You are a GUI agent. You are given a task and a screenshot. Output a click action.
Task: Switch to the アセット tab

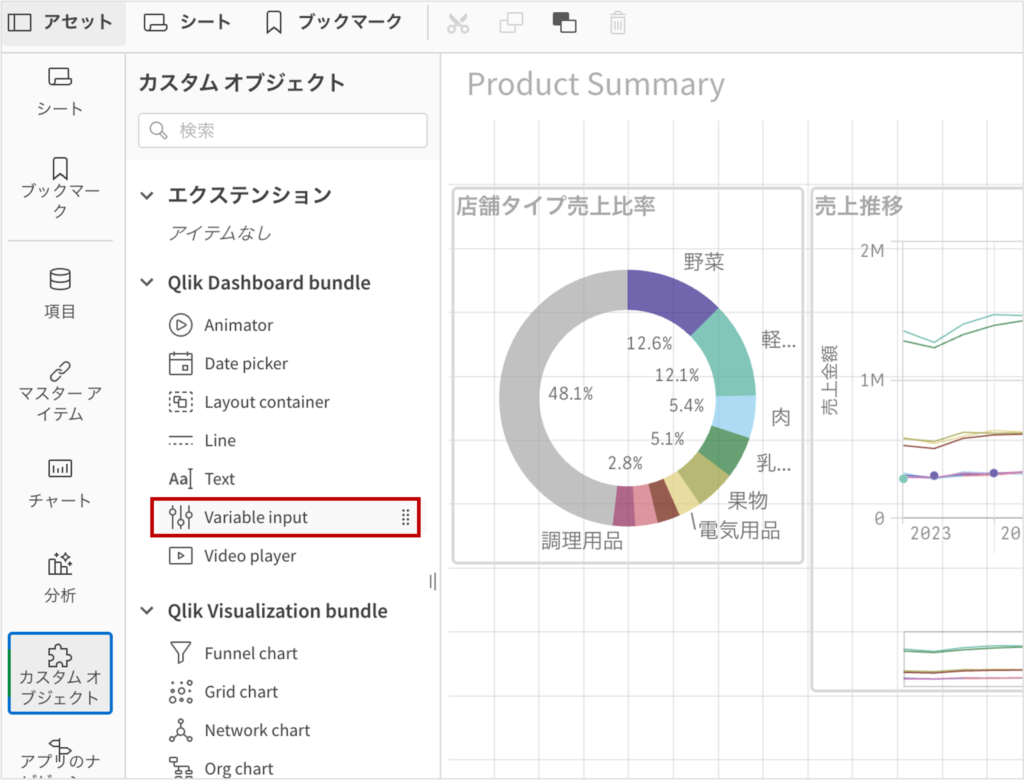[x=64, y=22]
